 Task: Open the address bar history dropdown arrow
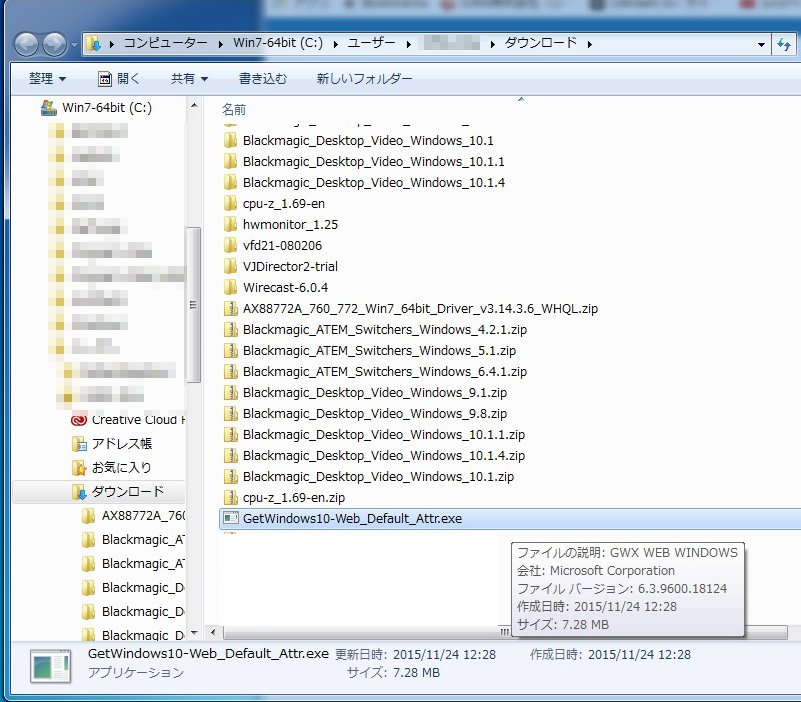[761, 44]
